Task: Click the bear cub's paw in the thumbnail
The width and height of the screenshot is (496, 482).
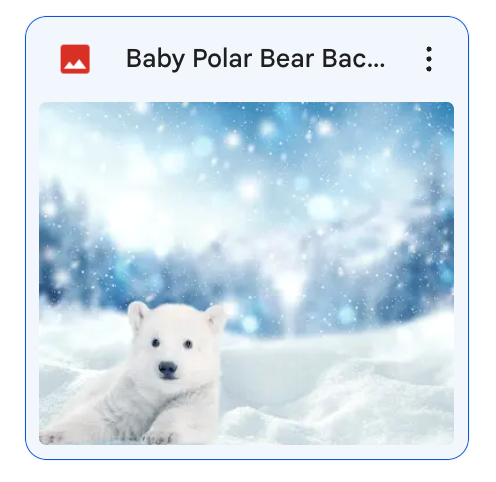Action: (158, 437)
